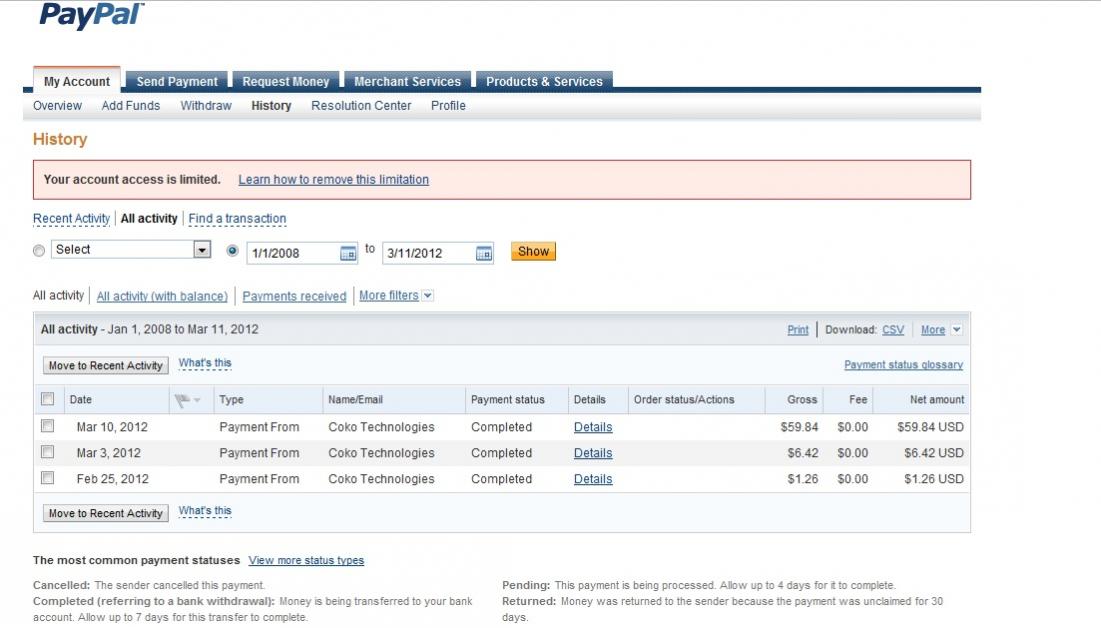The height and width of the screenshot is (628, 1101).
Task: Click the Net amount column header
Action: click(937, 399)
